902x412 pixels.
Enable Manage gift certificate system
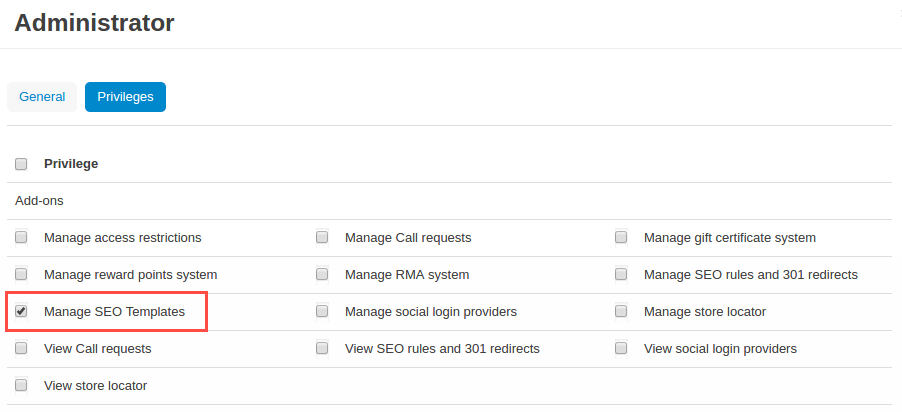(x=621, y=238)
